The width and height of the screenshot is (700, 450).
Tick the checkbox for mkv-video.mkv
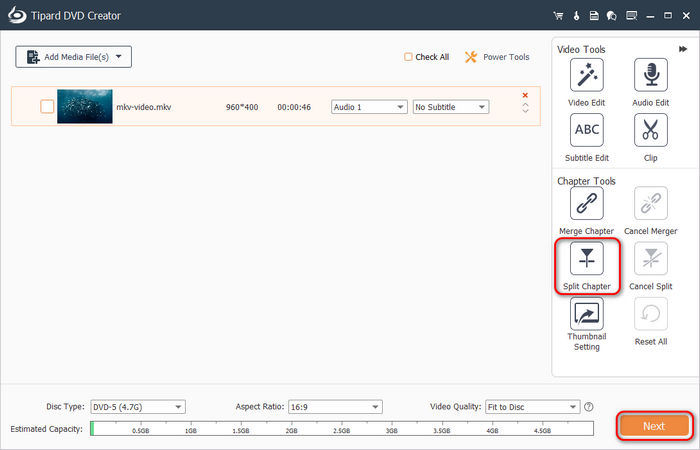tap(47, 107)
